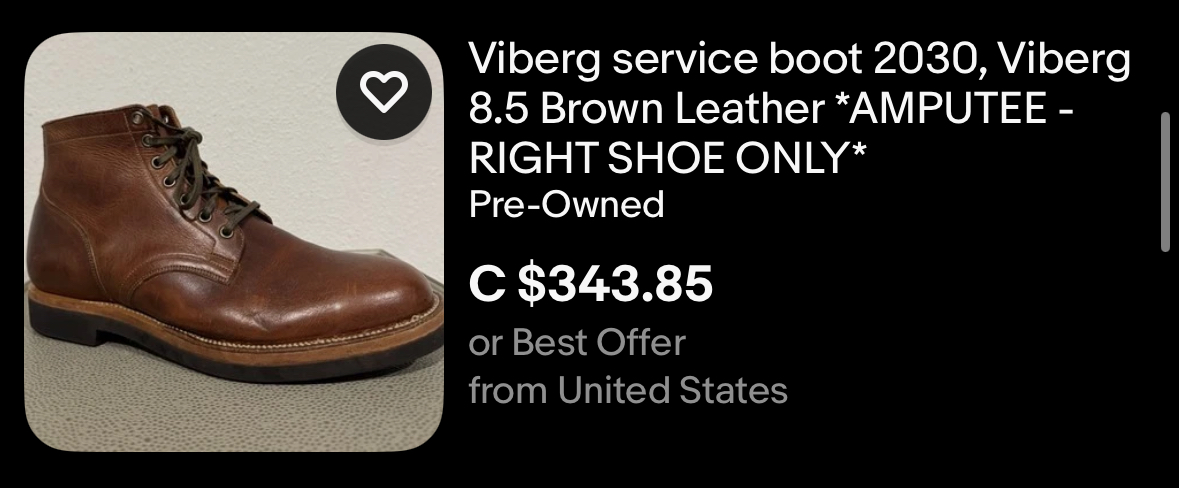
Task: Open the Viberg service boot 2030 listing title
Action: tap(799, 108)
